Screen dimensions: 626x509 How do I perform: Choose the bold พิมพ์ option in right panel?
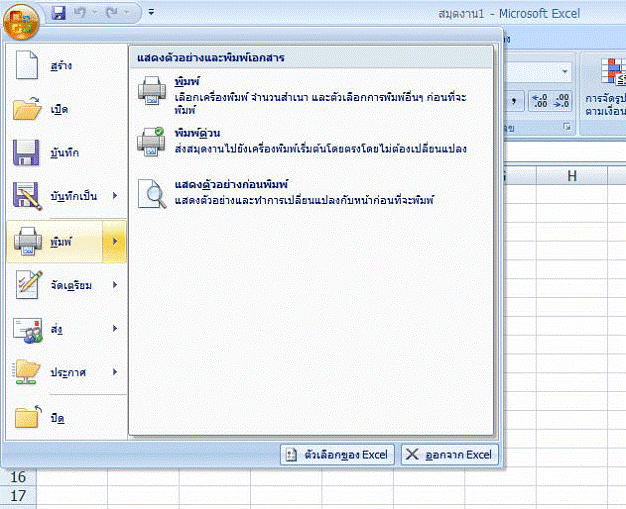[311, 96]
